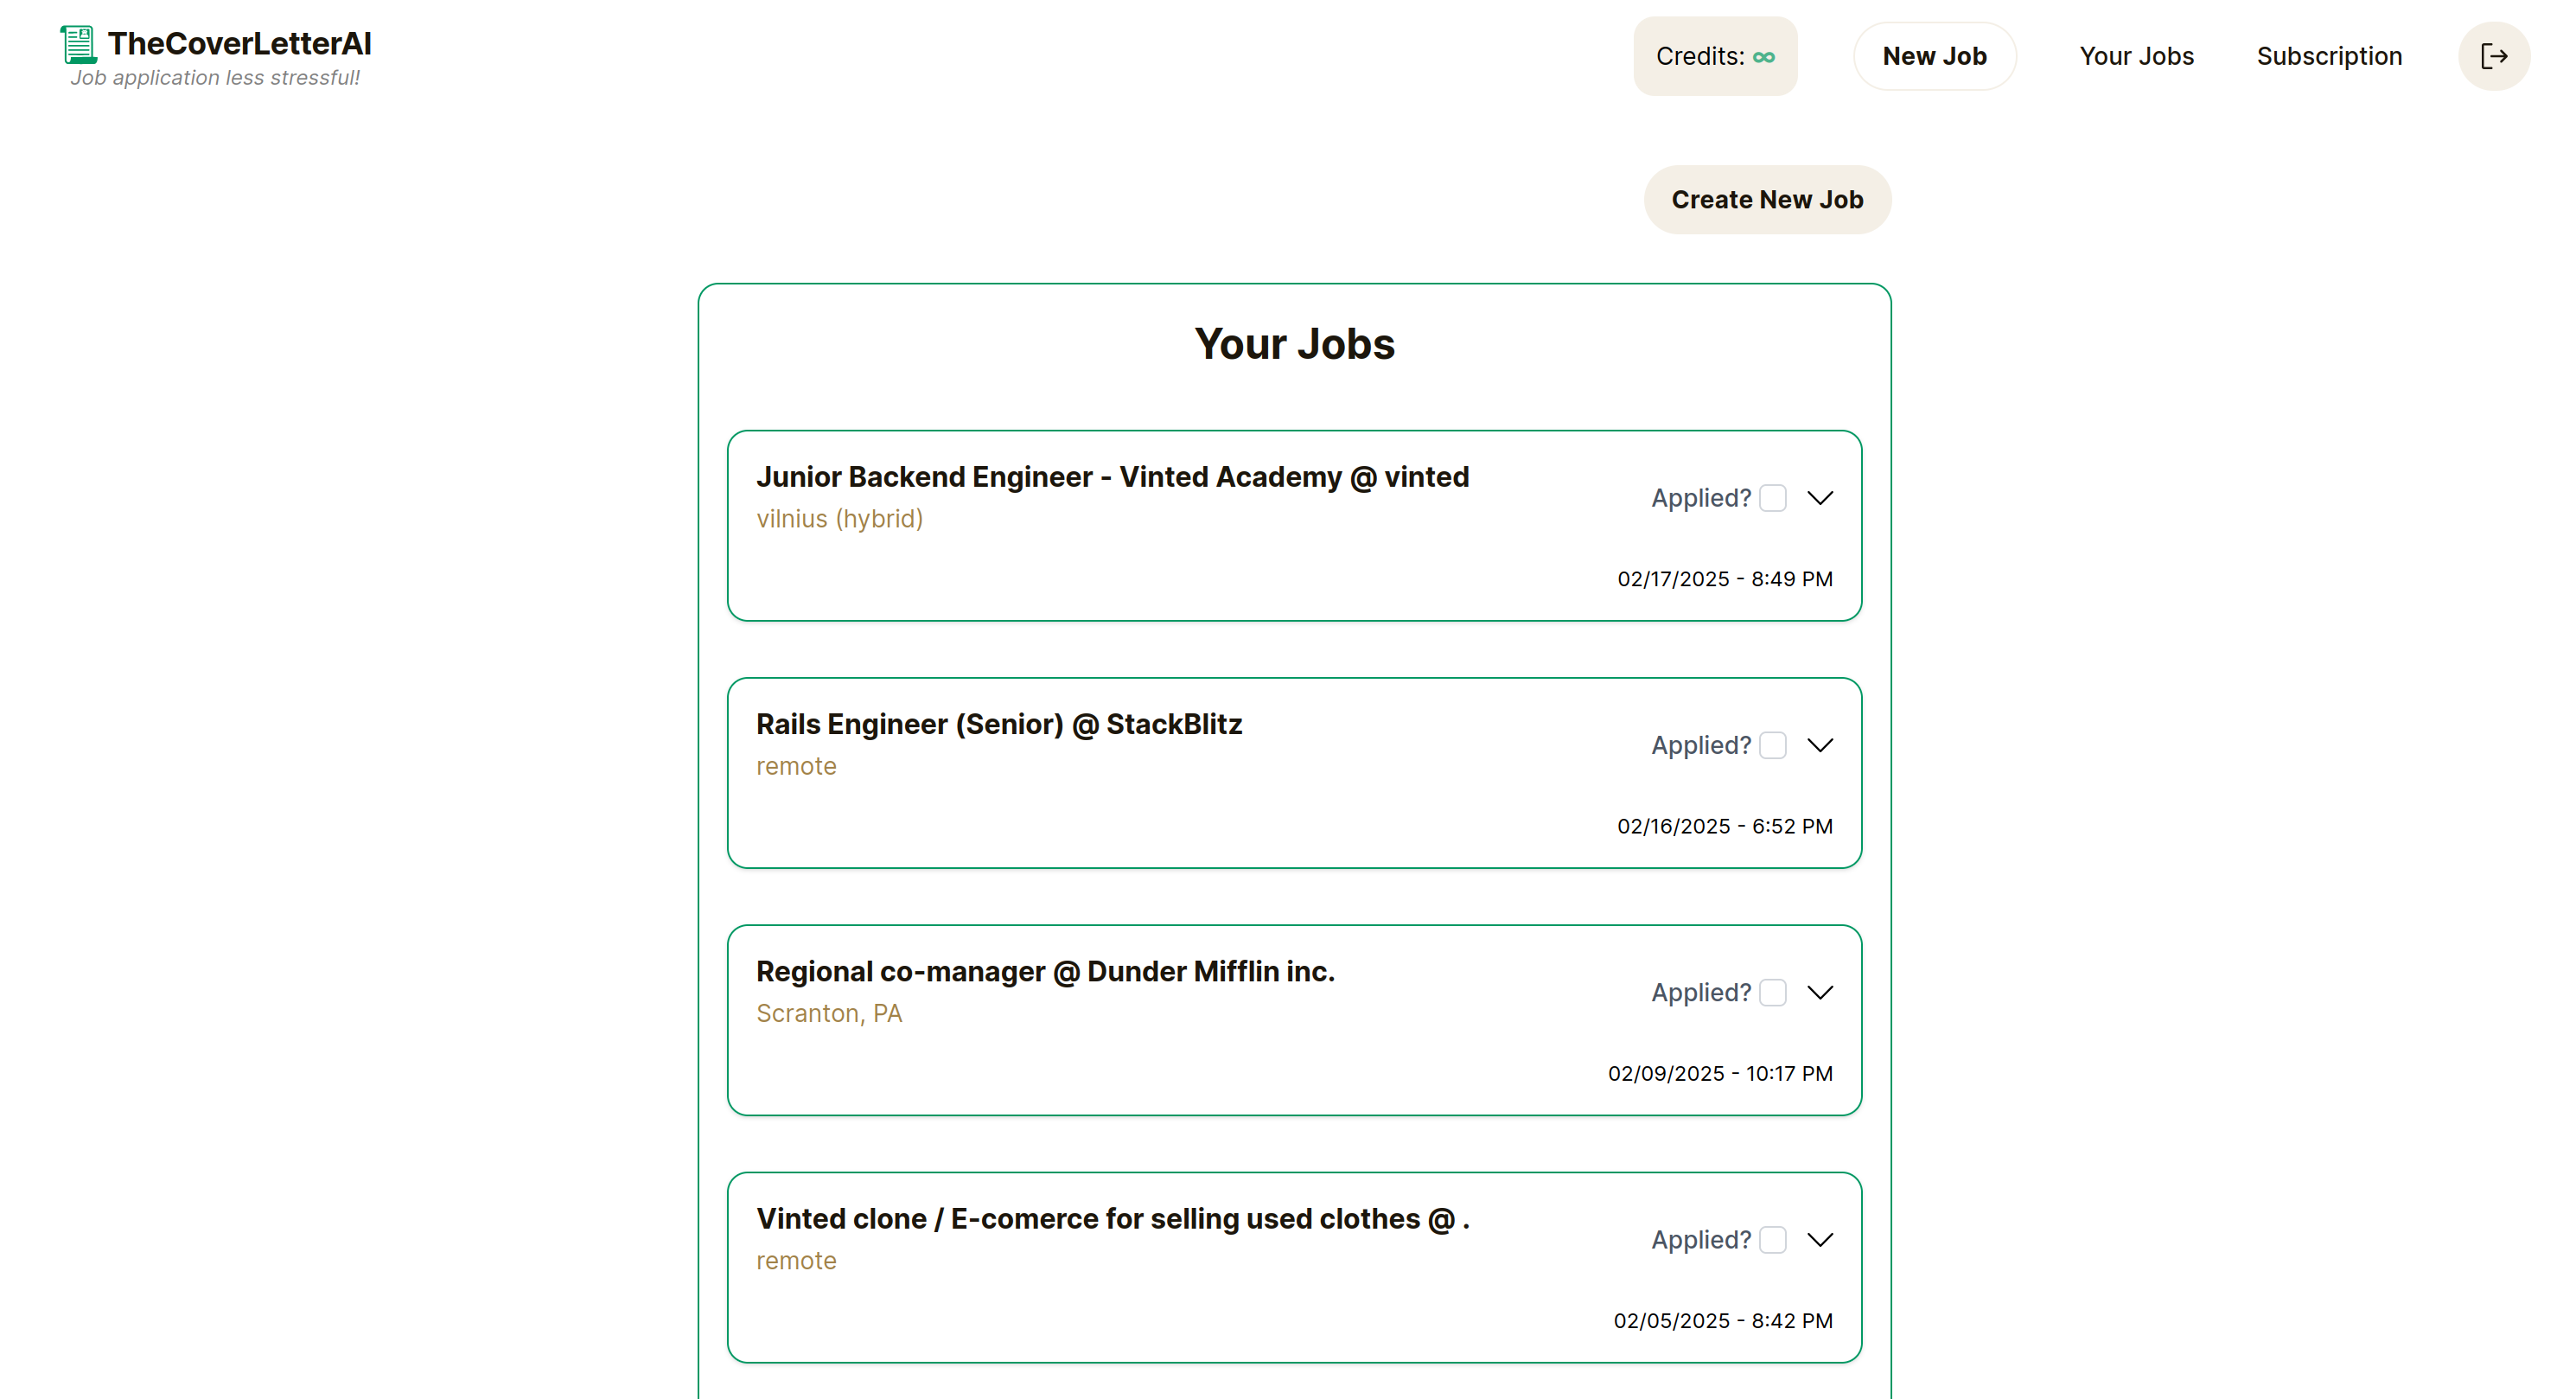Click the logout arrow icon
Viewport: 2576px width, 1399px height.
[x=2494, y=56]
